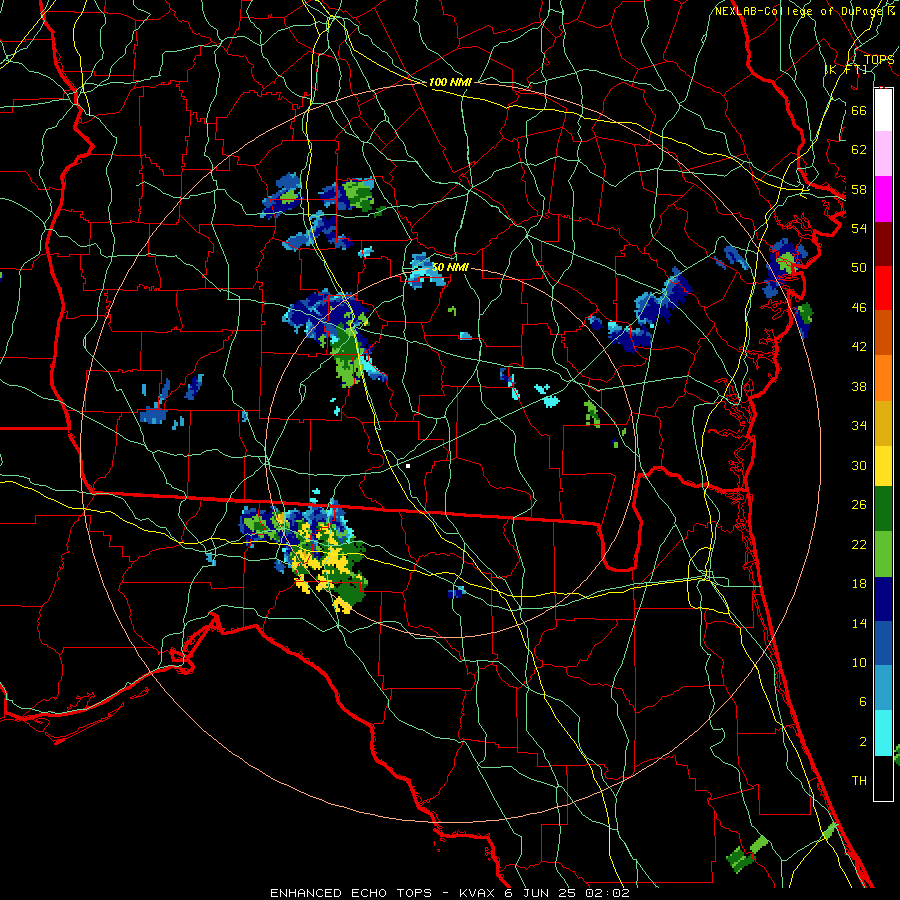Select the bright red legend swatch
Screen dimensions: 900x900
(883, 288)
